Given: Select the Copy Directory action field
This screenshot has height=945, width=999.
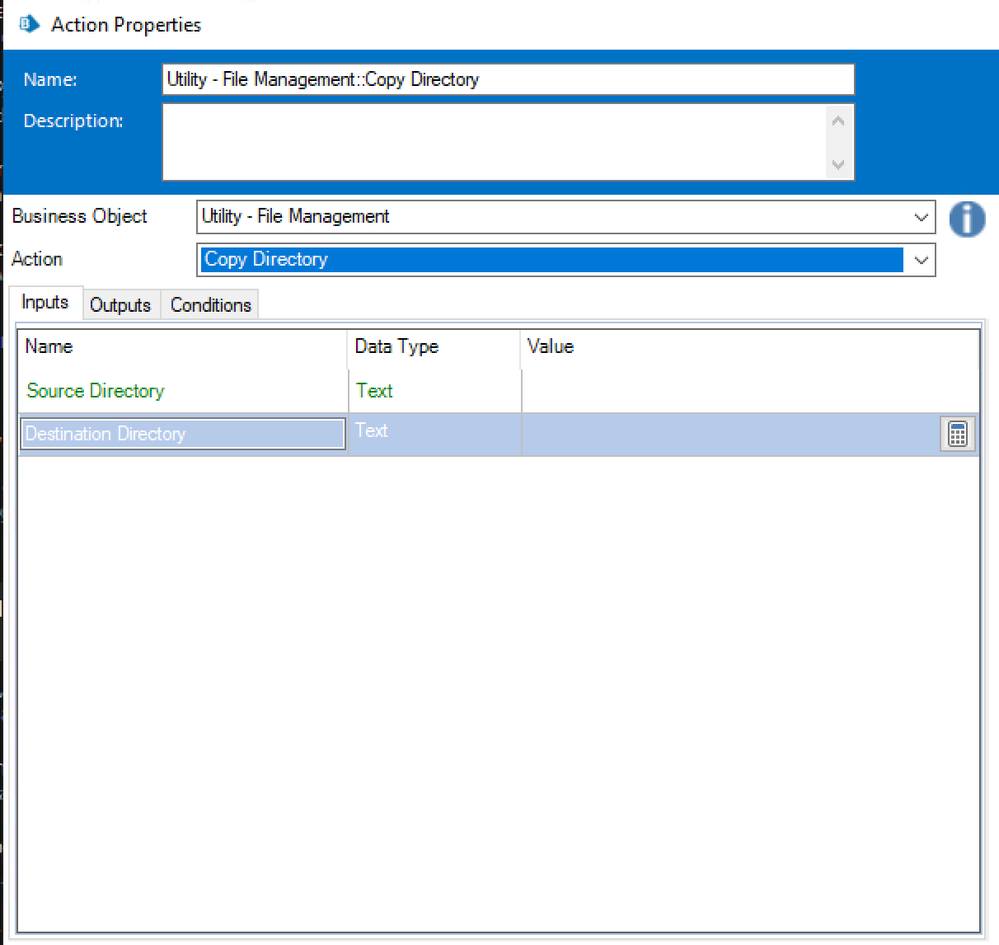Looking at the screenshot, I should (x=550, y=260).
